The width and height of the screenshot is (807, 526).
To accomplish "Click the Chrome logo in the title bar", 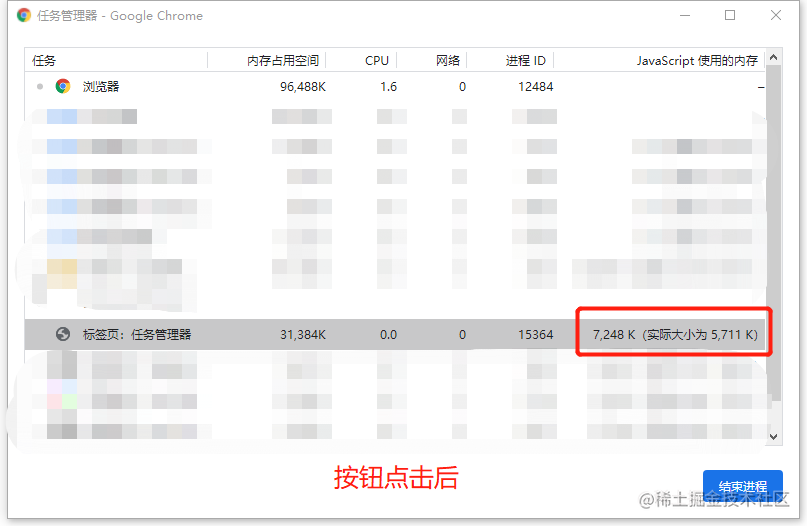I will coord(24,15).
